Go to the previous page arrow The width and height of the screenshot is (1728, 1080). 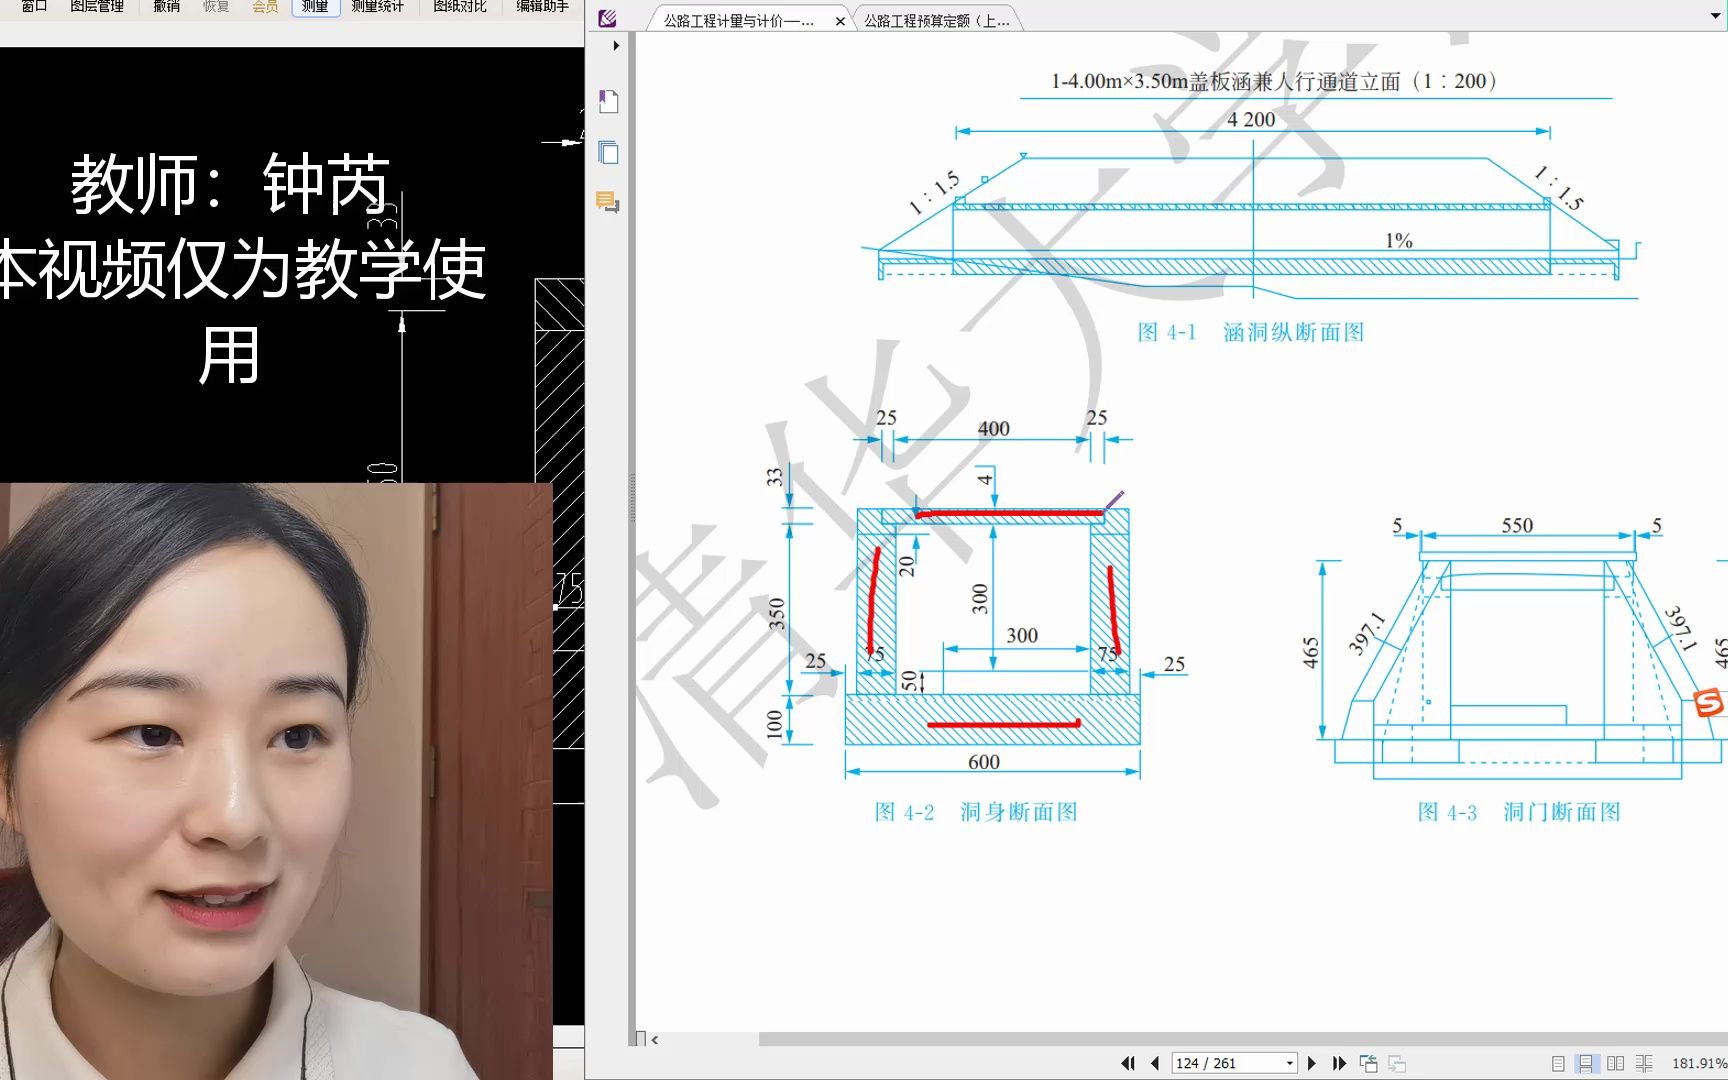click(1155, 1063)
